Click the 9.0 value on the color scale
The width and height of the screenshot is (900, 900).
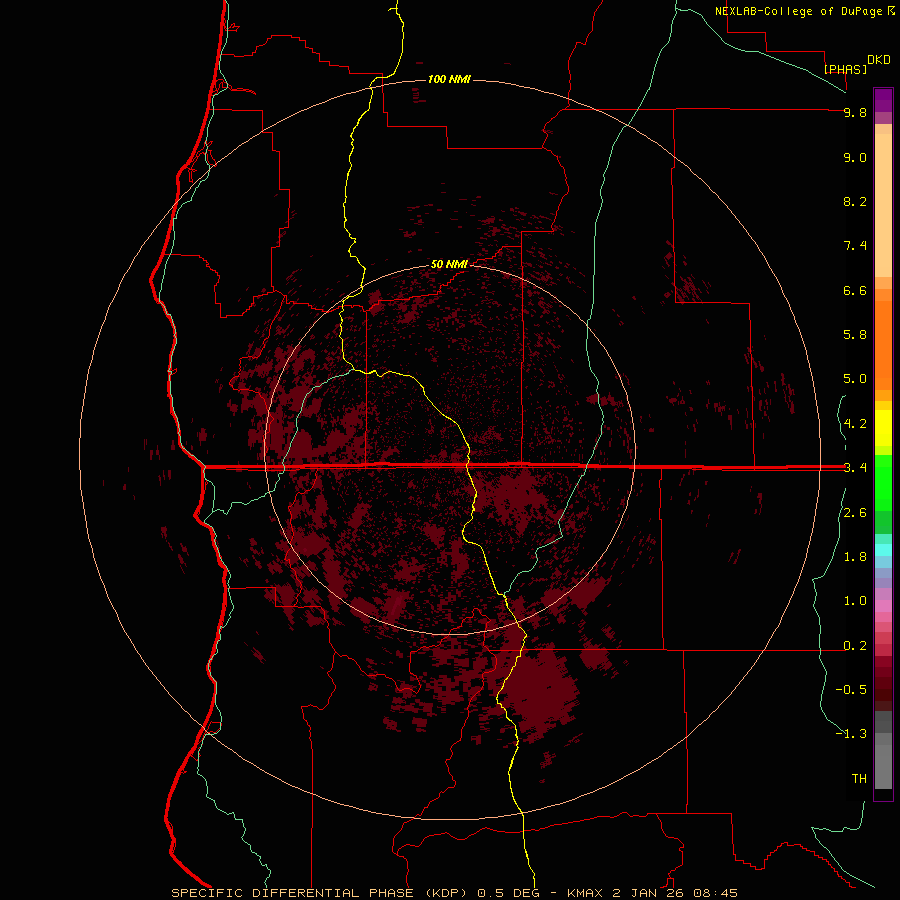pos(855,157)
